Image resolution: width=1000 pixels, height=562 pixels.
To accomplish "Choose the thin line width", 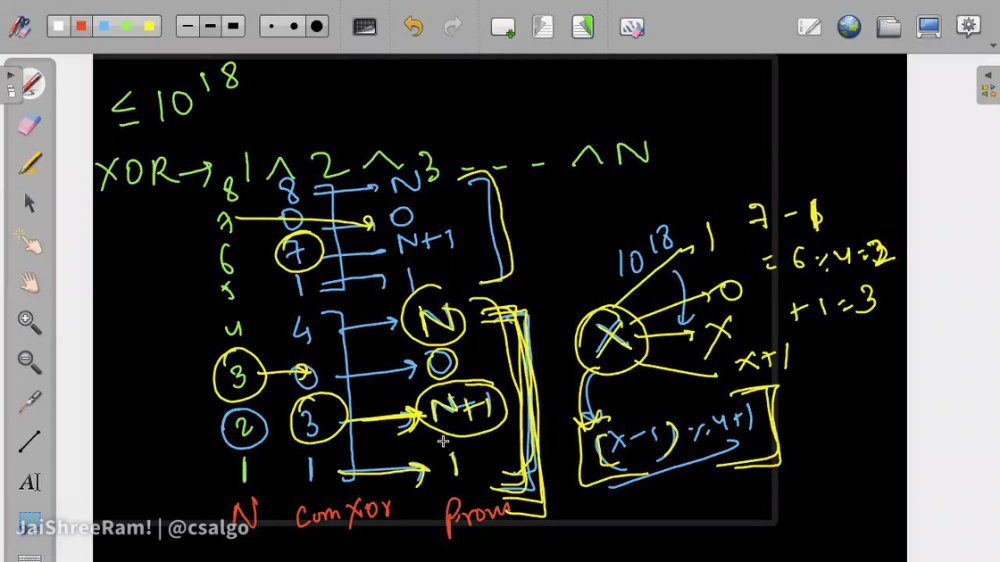I will (188, 26).
